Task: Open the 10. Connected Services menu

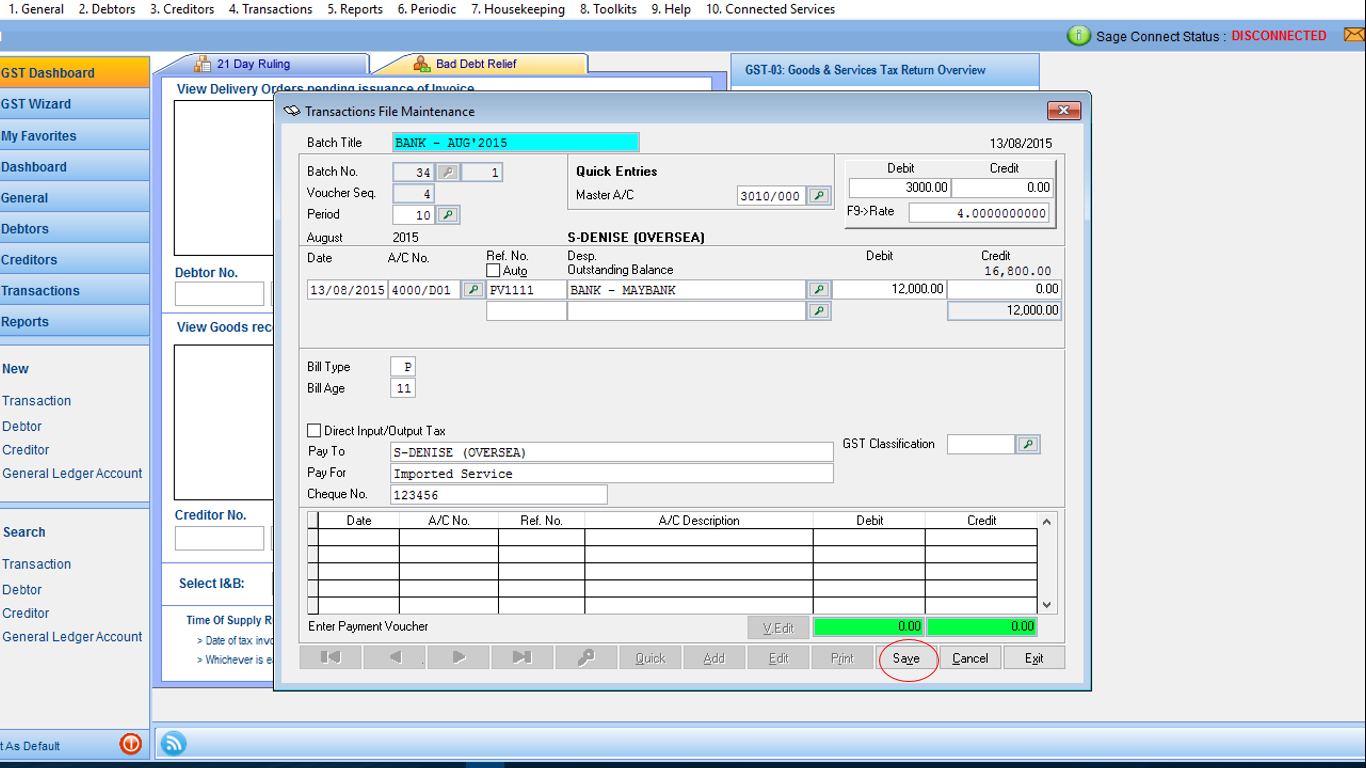Action: click(x=770, y=9)
